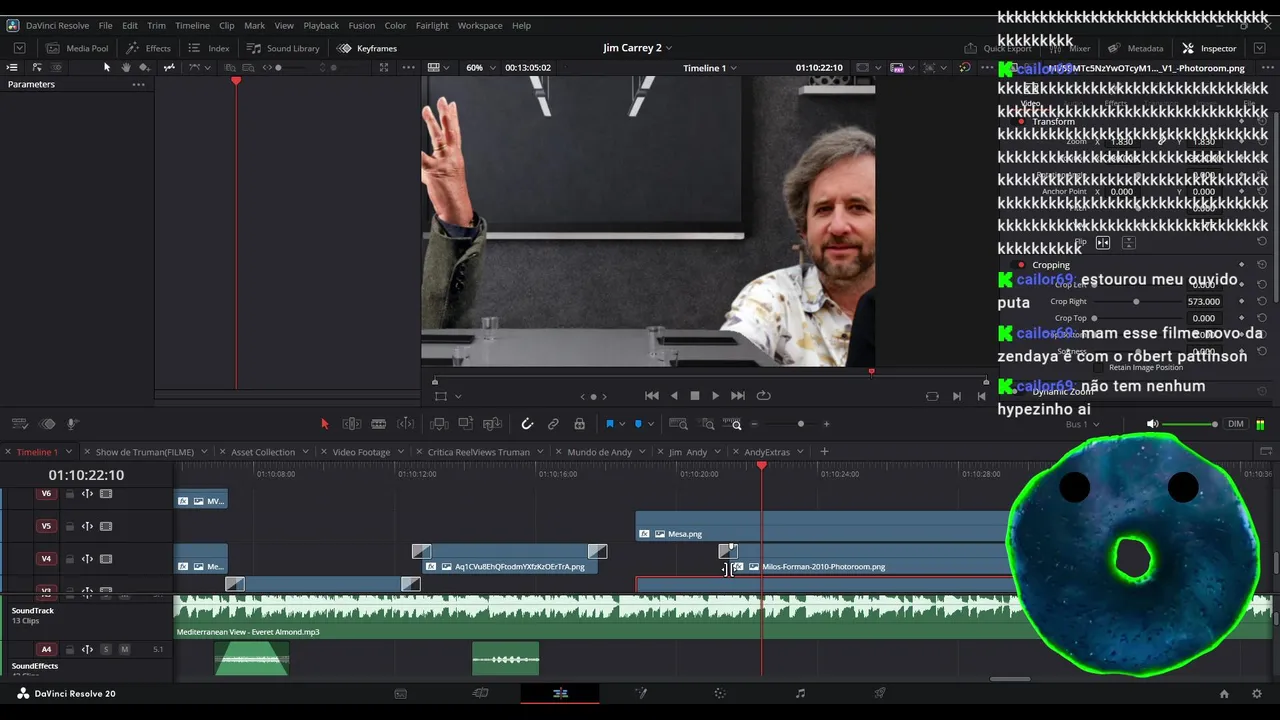The width and height of the screenshot is (1280, 720).
Task: Open the Effects panel
Action: 148,48
